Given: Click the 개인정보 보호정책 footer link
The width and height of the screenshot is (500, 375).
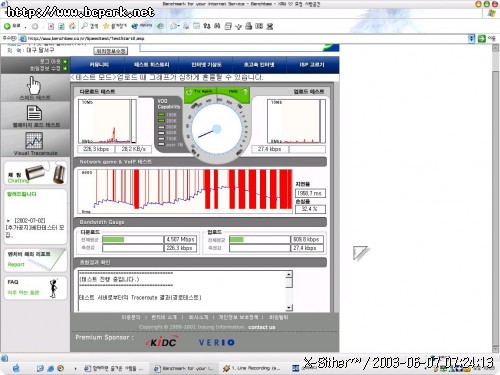Looking at the screenshot, I should 238,317.
